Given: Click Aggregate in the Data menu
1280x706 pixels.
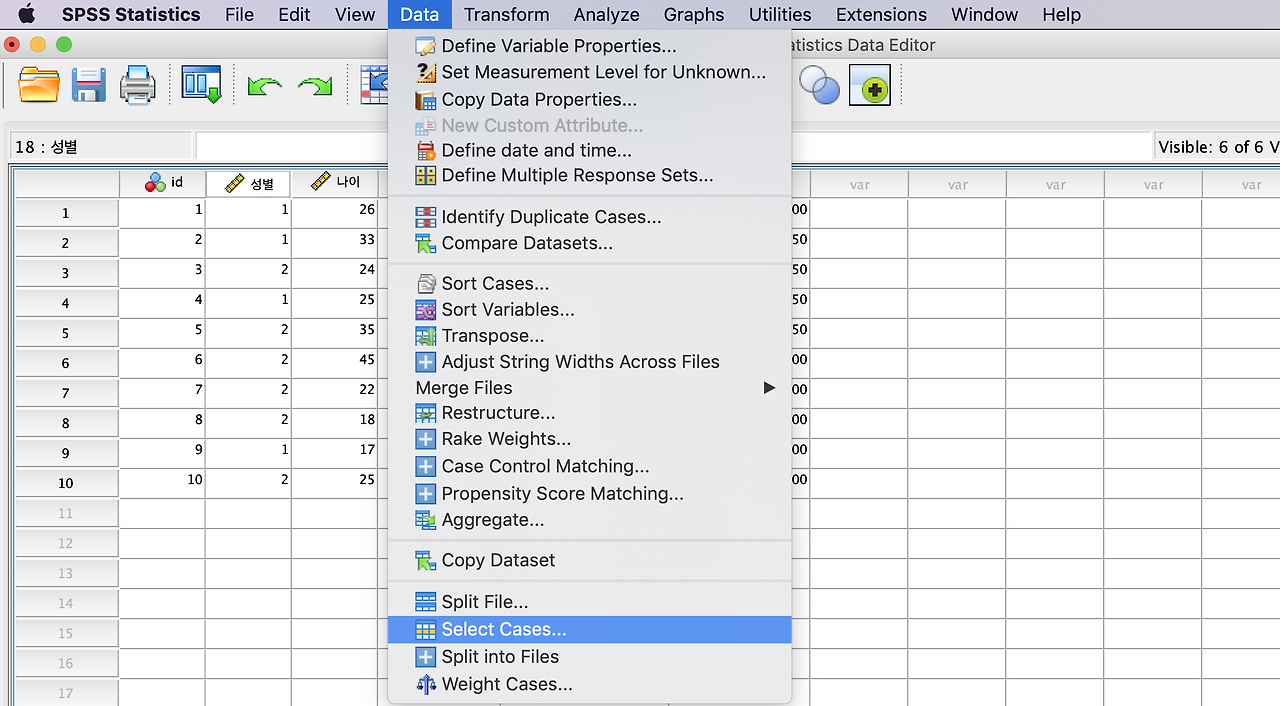Looking at the screenshot, I should coord(590,520).
